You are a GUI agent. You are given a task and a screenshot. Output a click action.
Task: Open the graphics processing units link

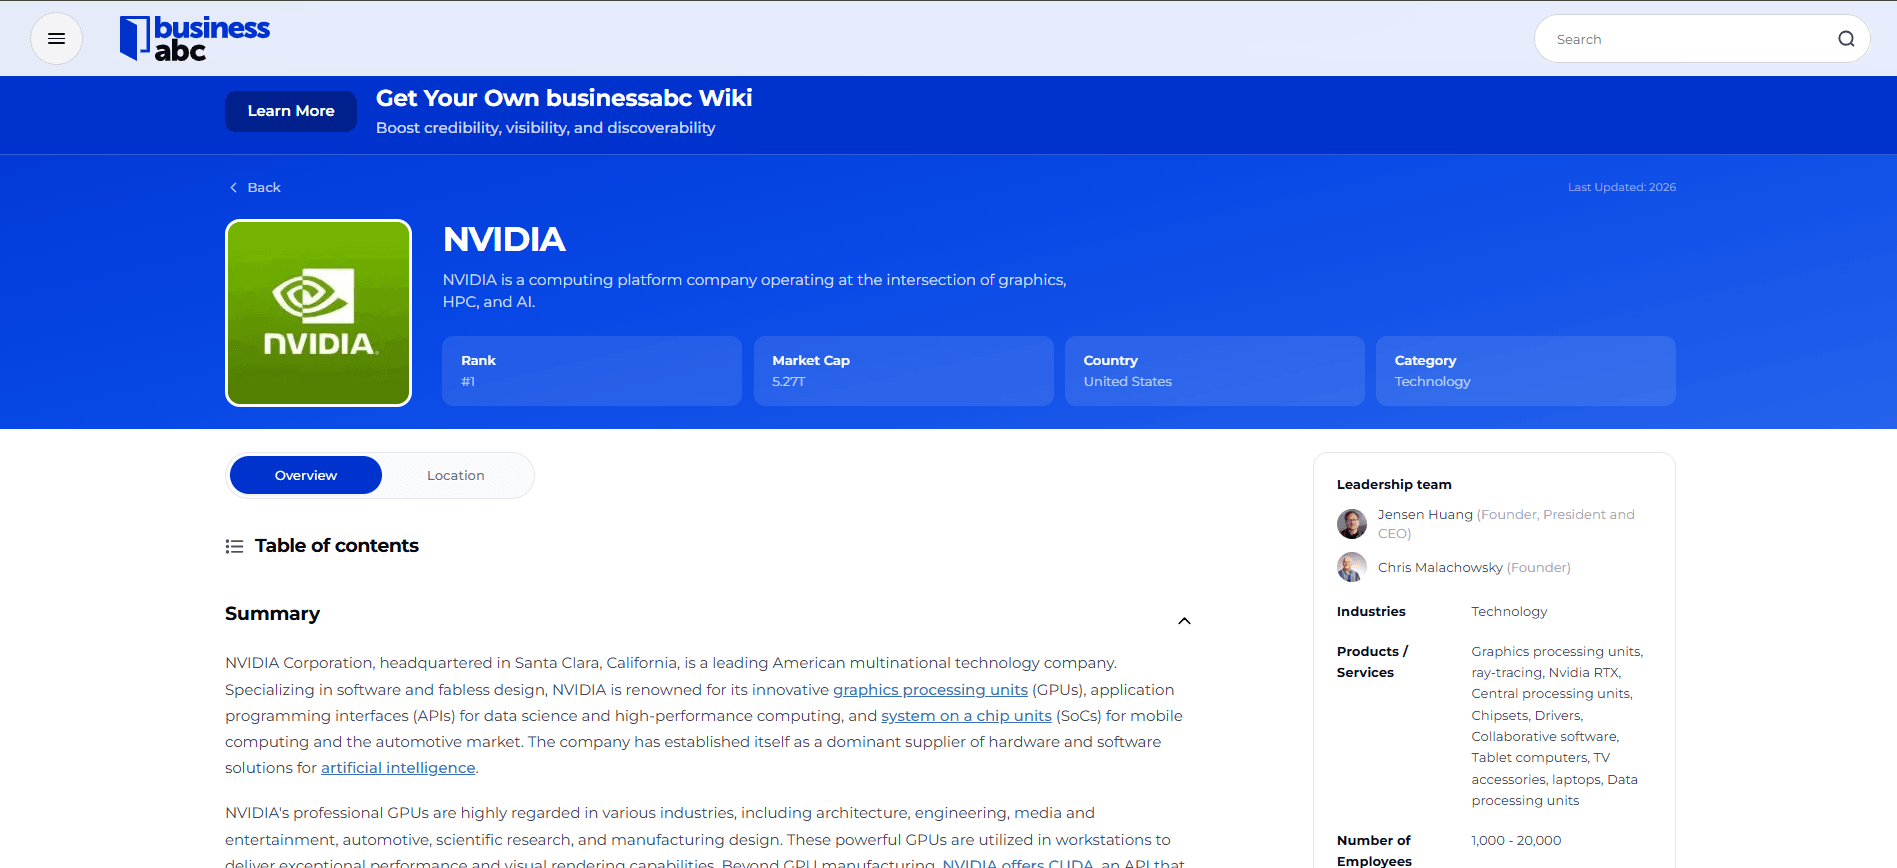pyautogui.click(x=930, y=690)
